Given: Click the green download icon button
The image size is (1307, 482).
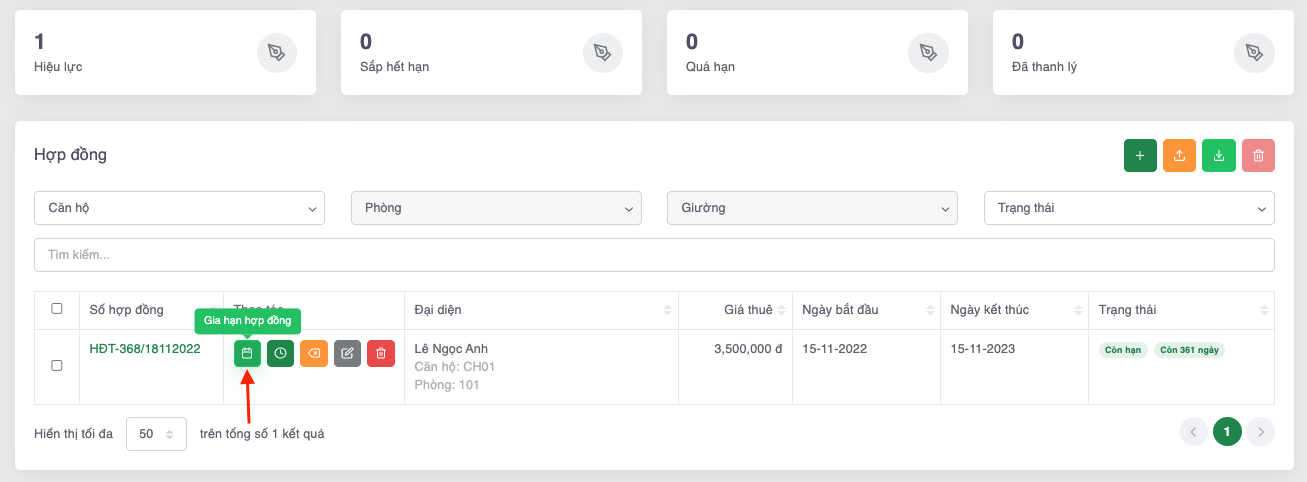Looking at the screenshot, I should coord(1218,155).
